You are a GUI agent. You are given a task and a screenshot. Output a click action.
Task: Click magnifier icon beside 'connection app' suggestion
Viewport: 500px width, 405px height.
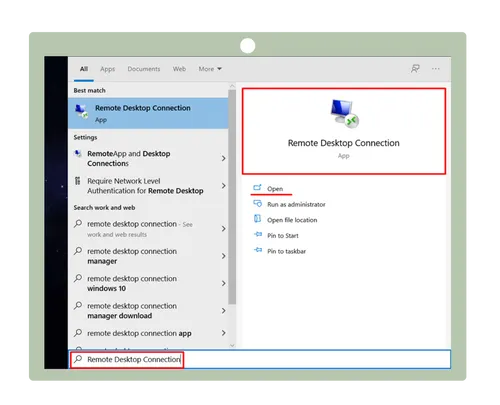click(x=78, y=333)
